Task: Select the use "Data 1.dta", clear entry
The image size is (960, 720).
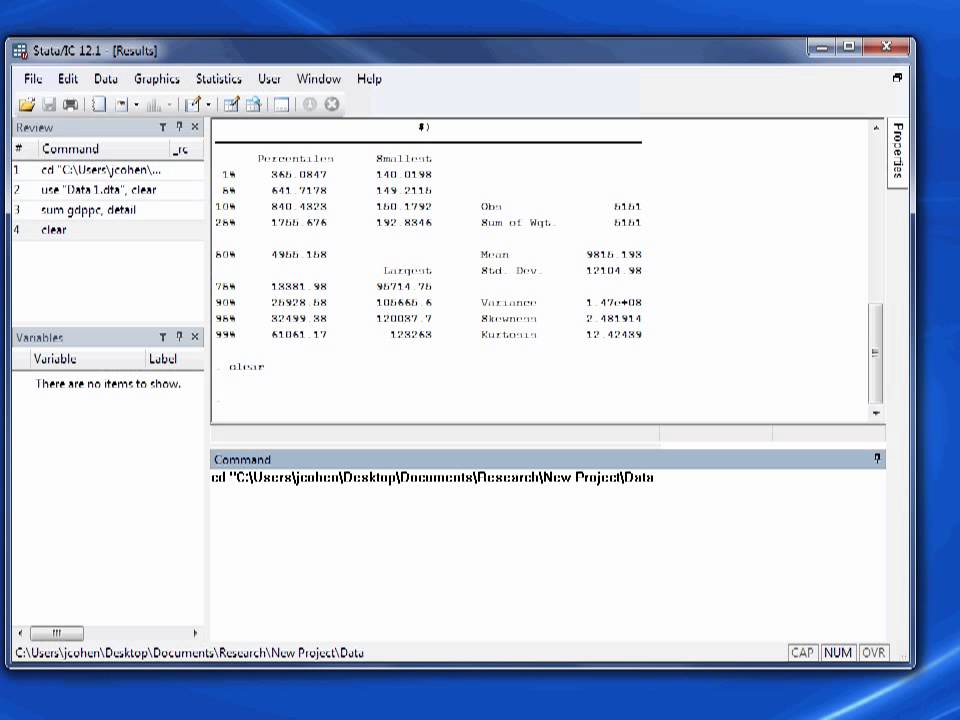Action: coord(108,190)
